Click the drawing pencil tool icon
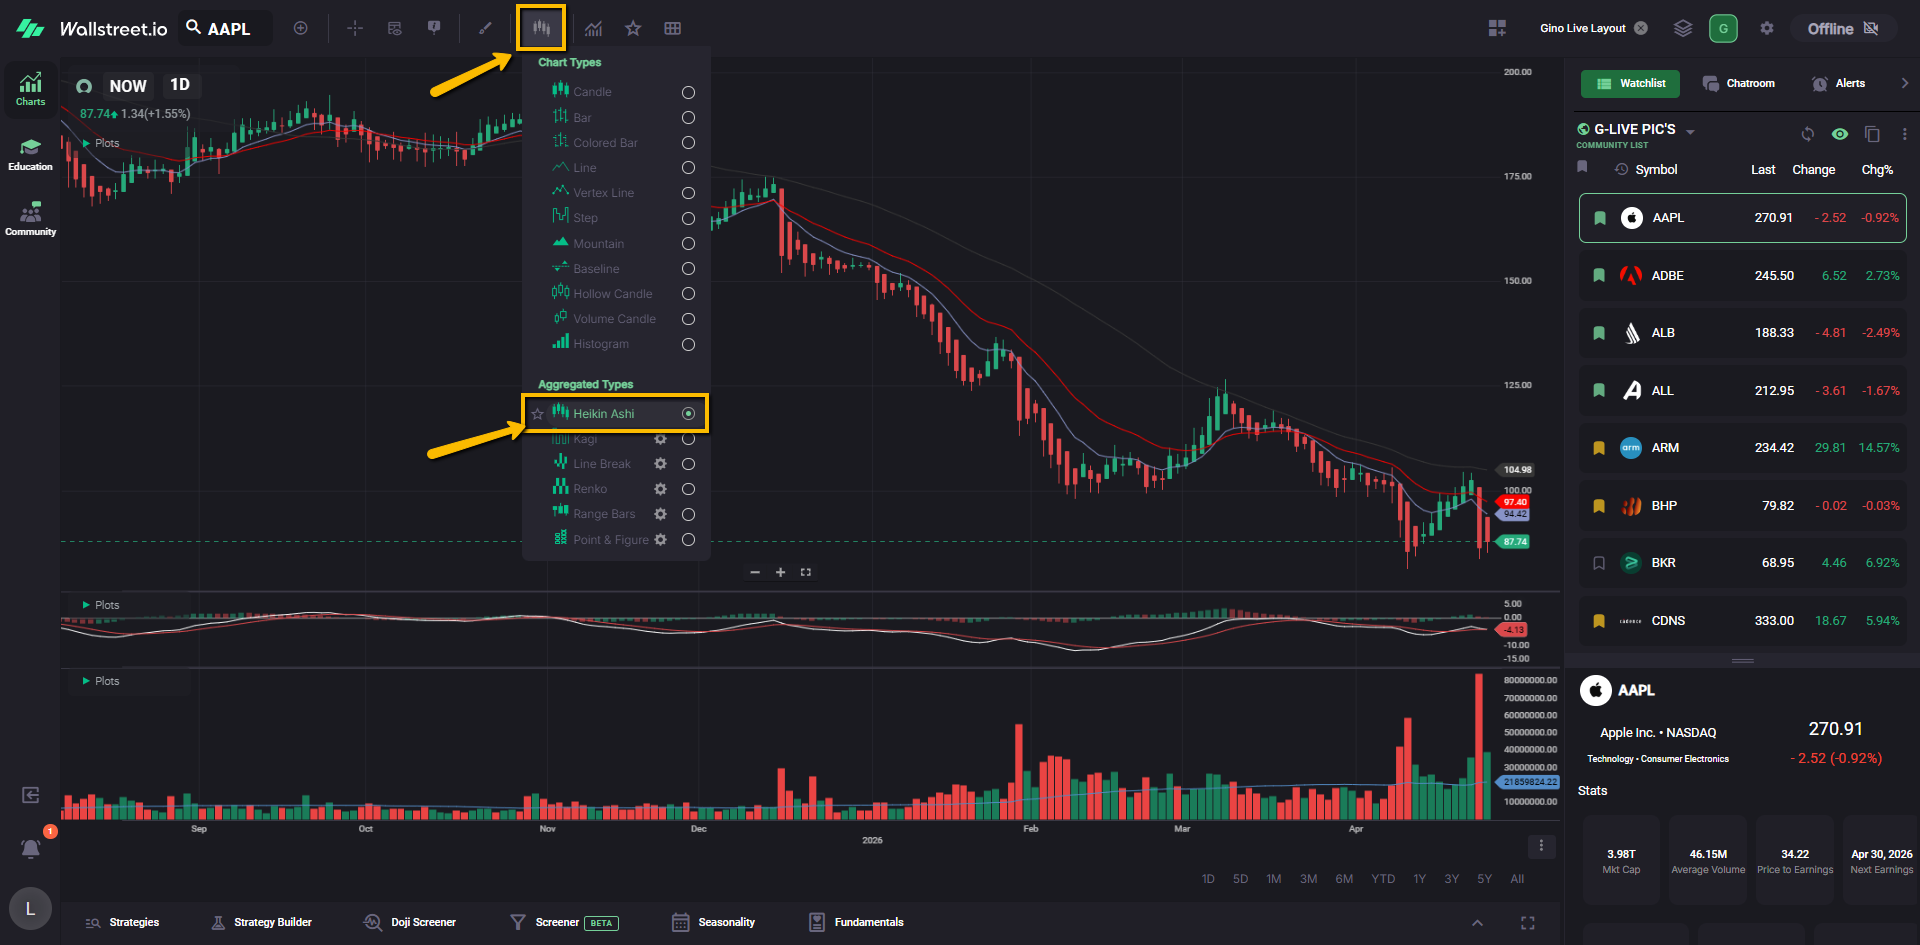 click(x=486, y=28)
